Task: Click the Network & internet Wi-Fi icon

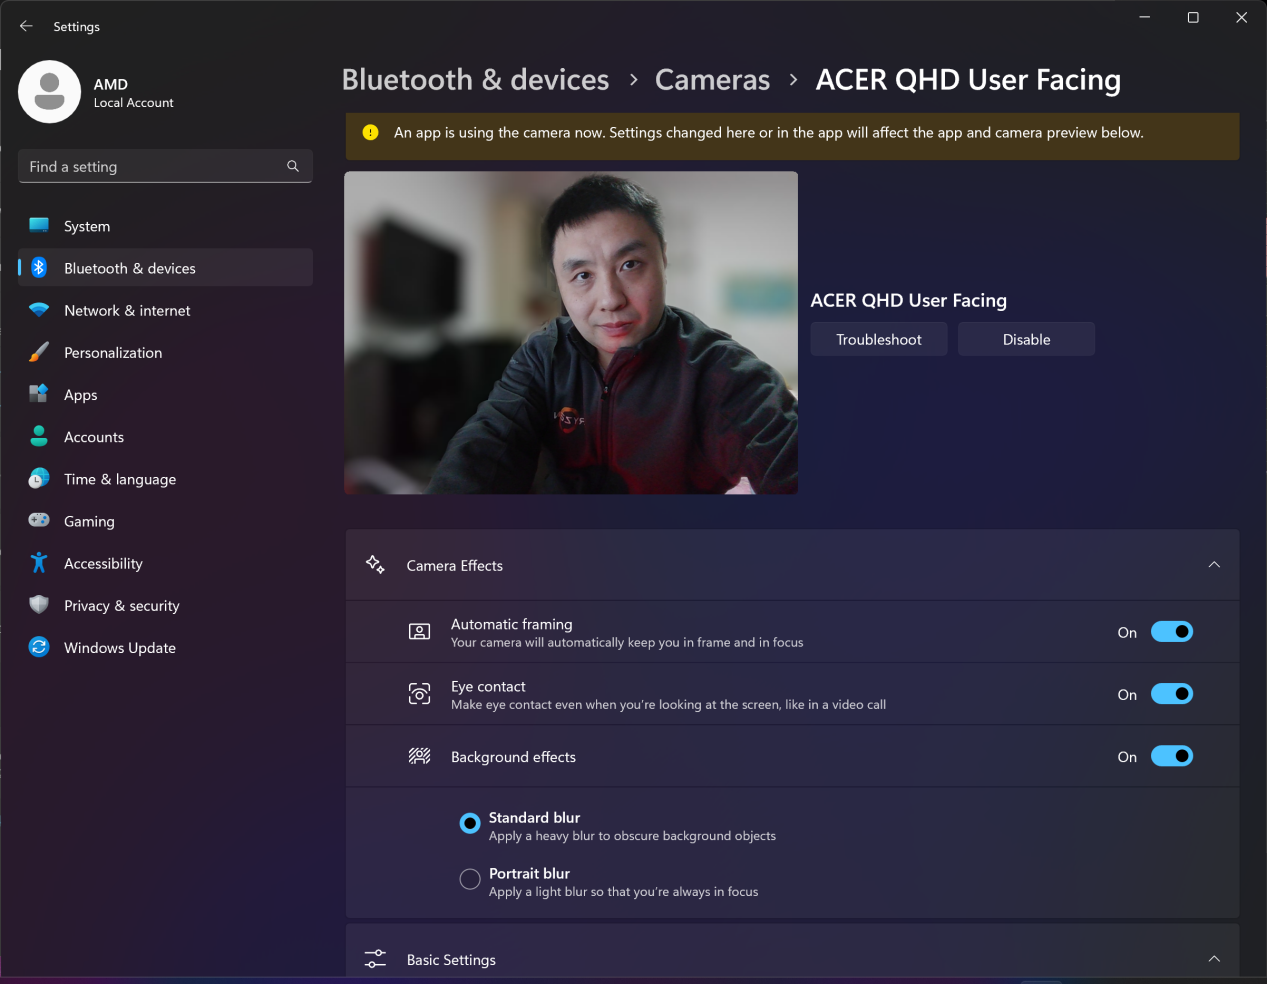Action: pyautogui.click(x=39, y=310)
